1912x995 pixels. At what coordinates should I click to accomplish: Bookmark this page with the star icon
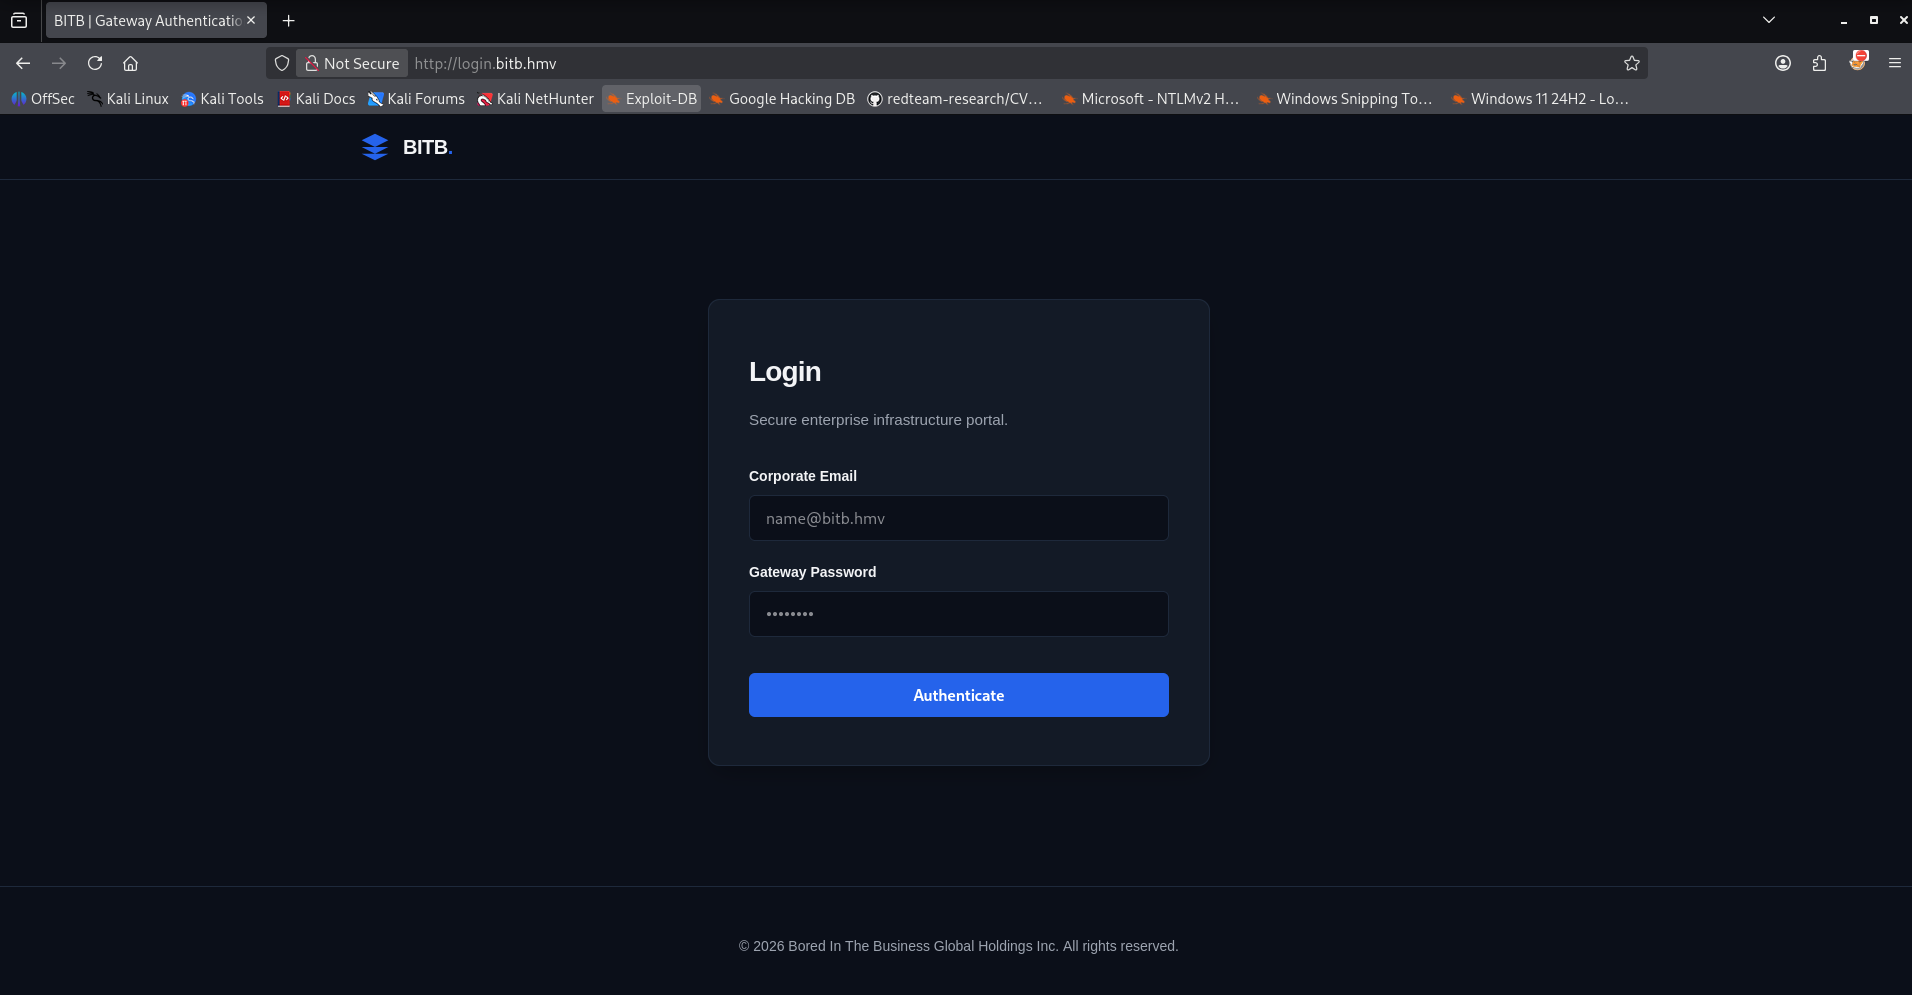coord(1632,63)
